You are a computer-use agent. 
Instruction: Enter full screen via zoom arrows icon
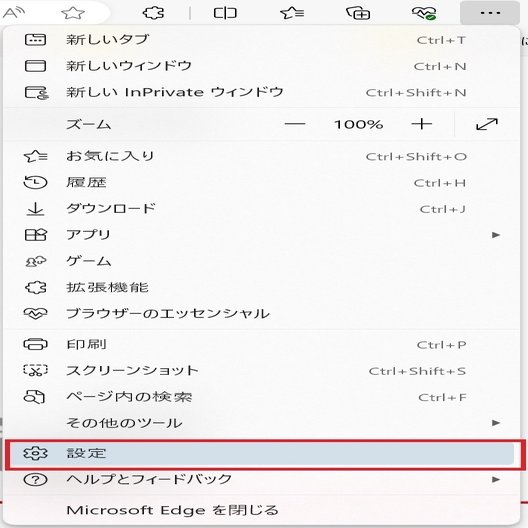(x=487, y=124)
